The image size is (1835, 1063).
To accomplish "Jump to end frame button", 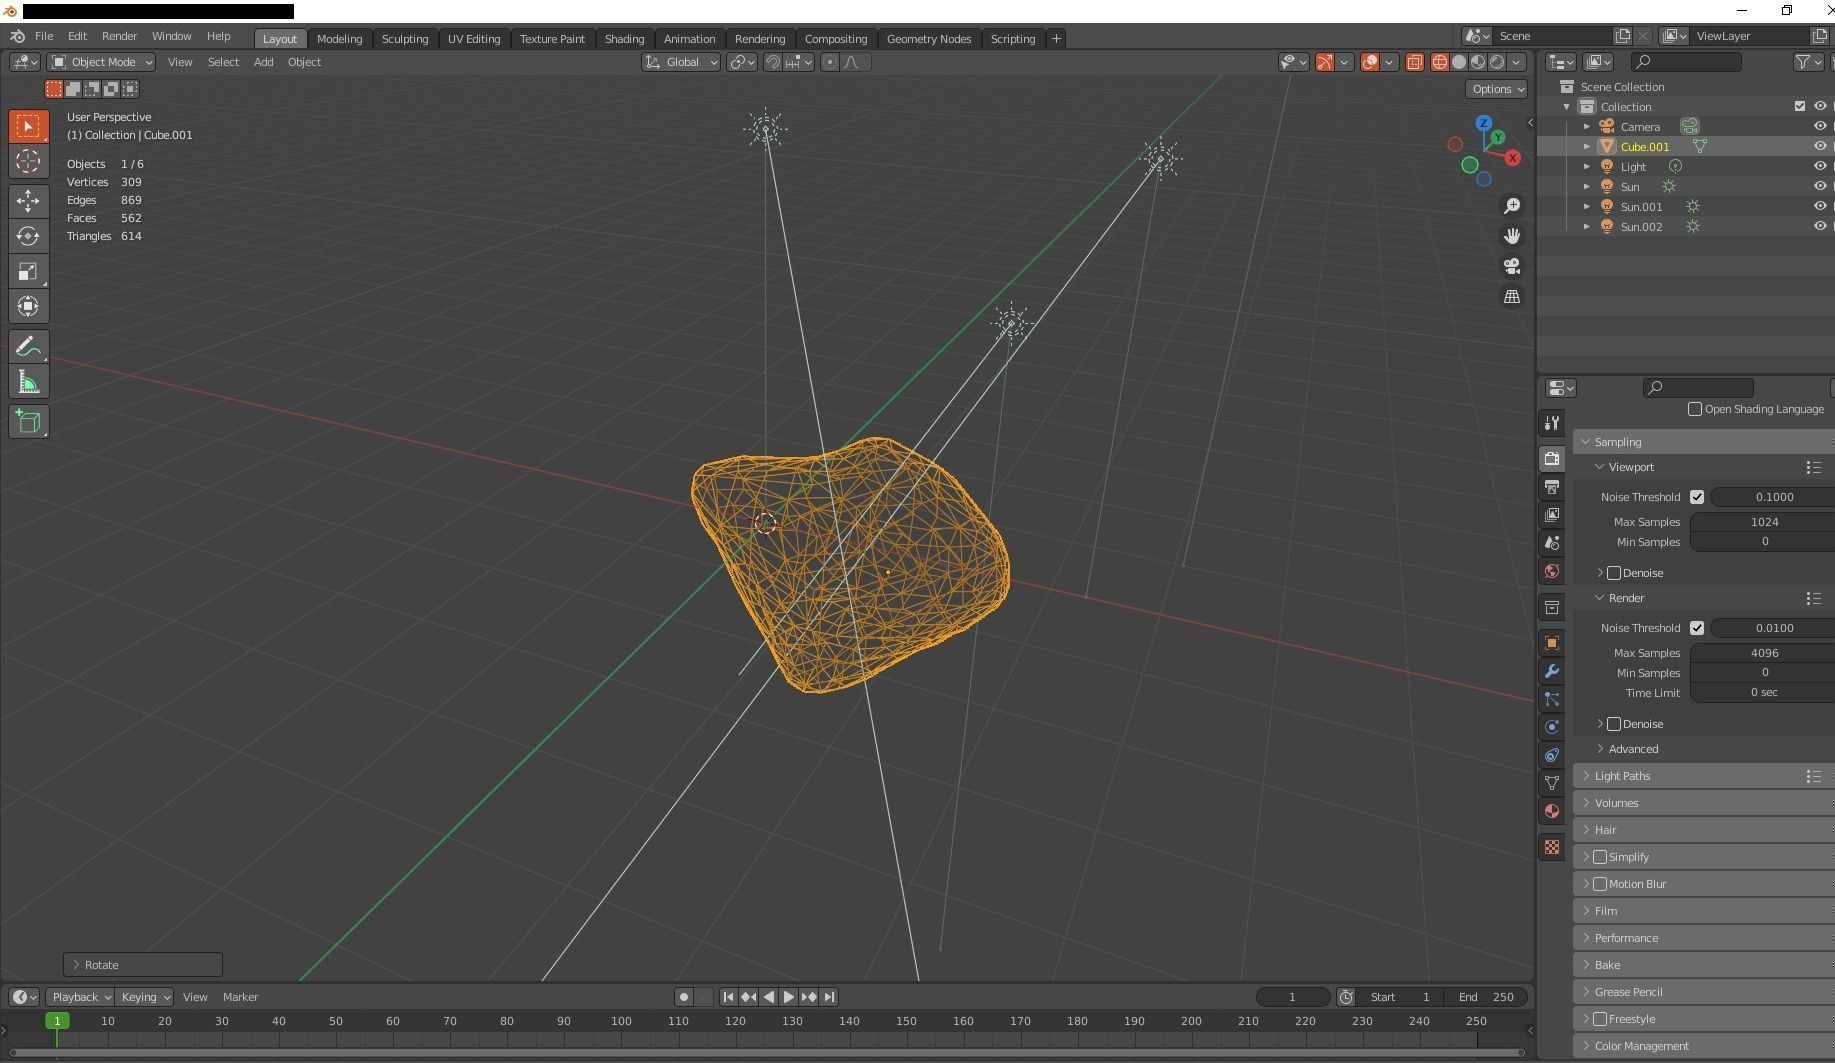I will [829, 997].
